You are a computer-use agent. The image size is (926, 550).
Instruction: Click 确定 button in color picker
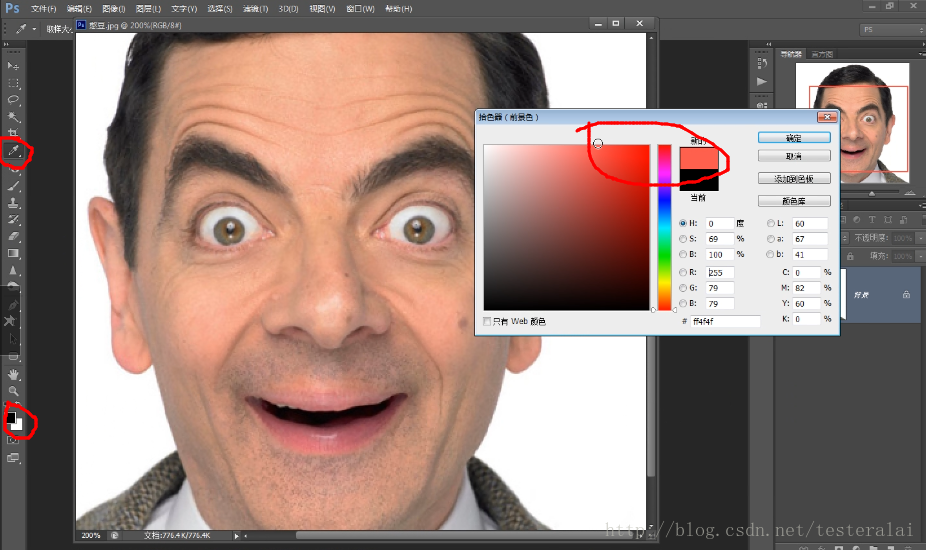[x=794, y=138]
